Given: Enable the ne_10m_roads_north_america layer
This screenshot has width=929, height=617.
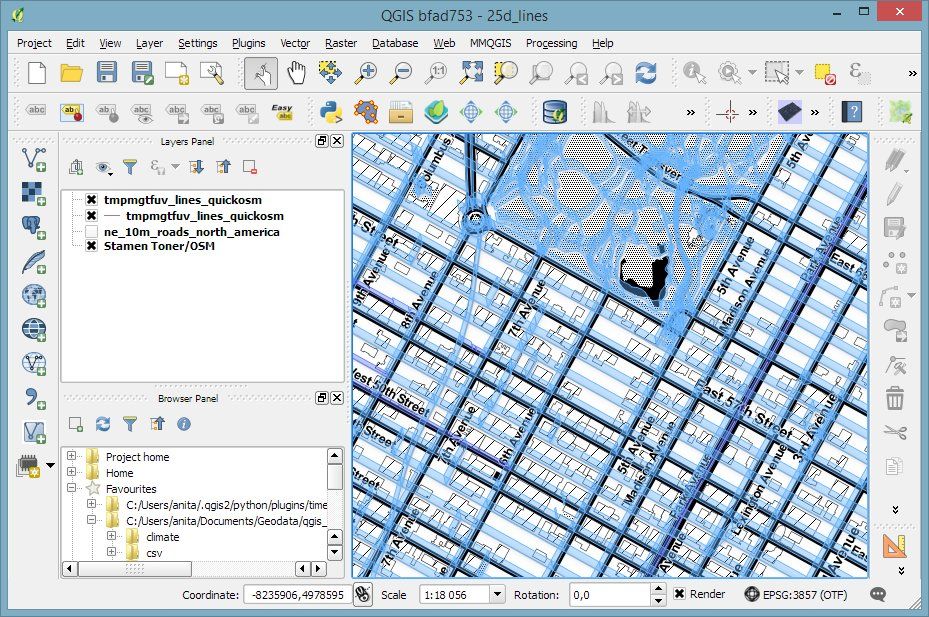Looking at the screenshot, I should (x=92, y=231).
